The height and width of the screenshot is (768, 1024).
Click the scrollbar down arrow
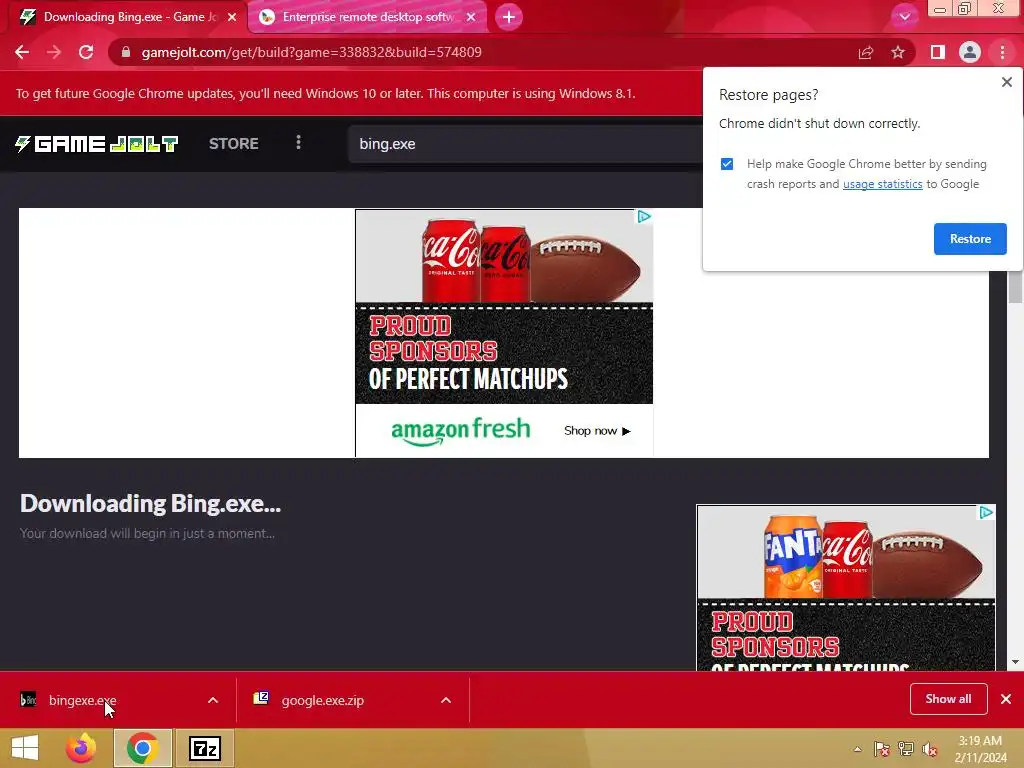pos(1015,662)
